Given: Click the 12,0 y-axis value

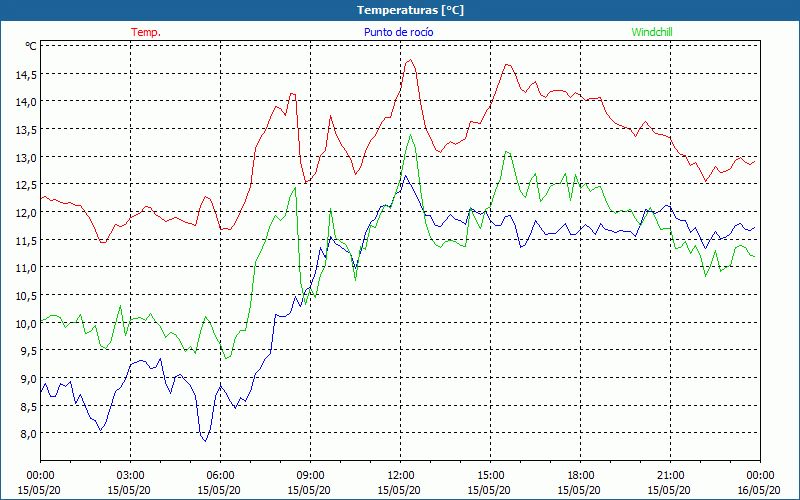Looking at the screenshot, I should click(26, 213).
